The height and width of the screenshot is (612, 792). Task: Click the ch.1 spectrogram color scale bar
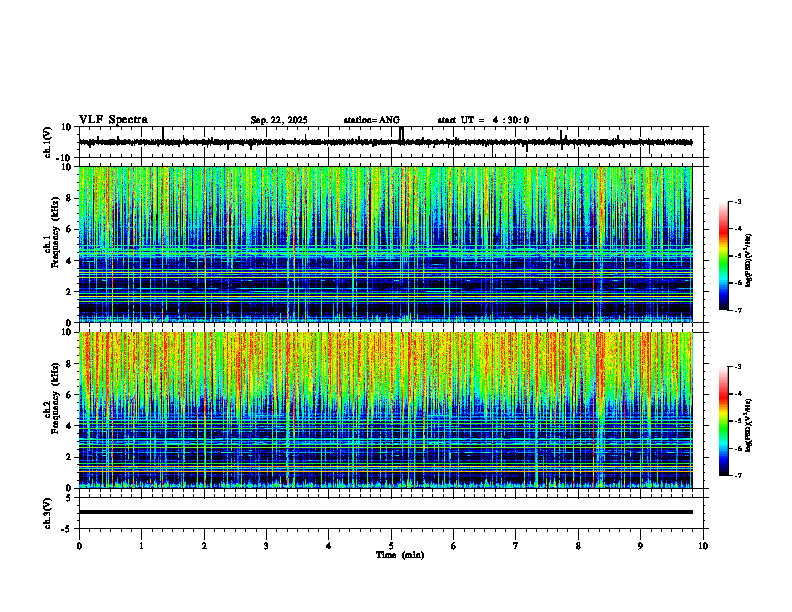(x=723, y=256)
